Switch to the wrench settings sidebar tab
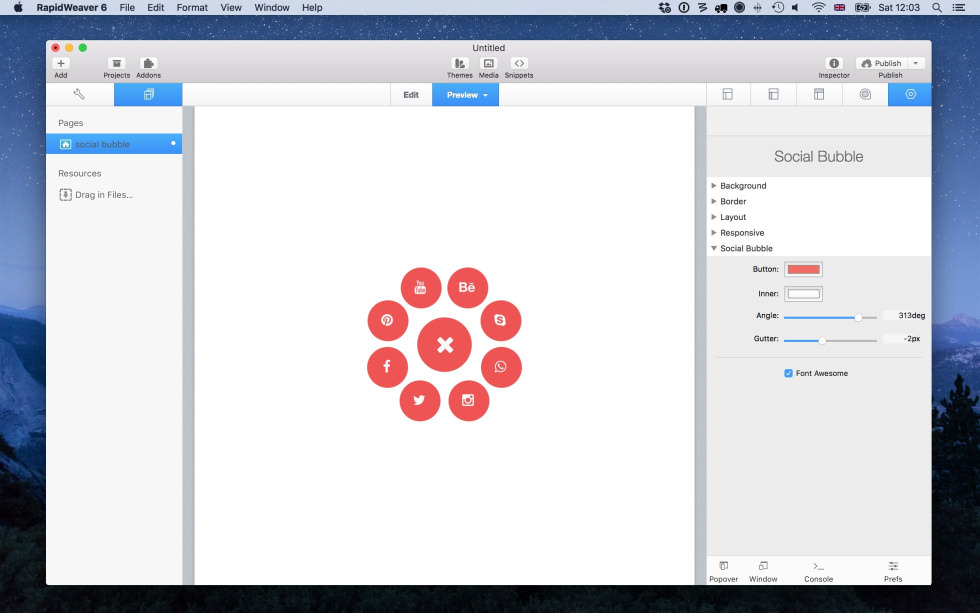 79,94
